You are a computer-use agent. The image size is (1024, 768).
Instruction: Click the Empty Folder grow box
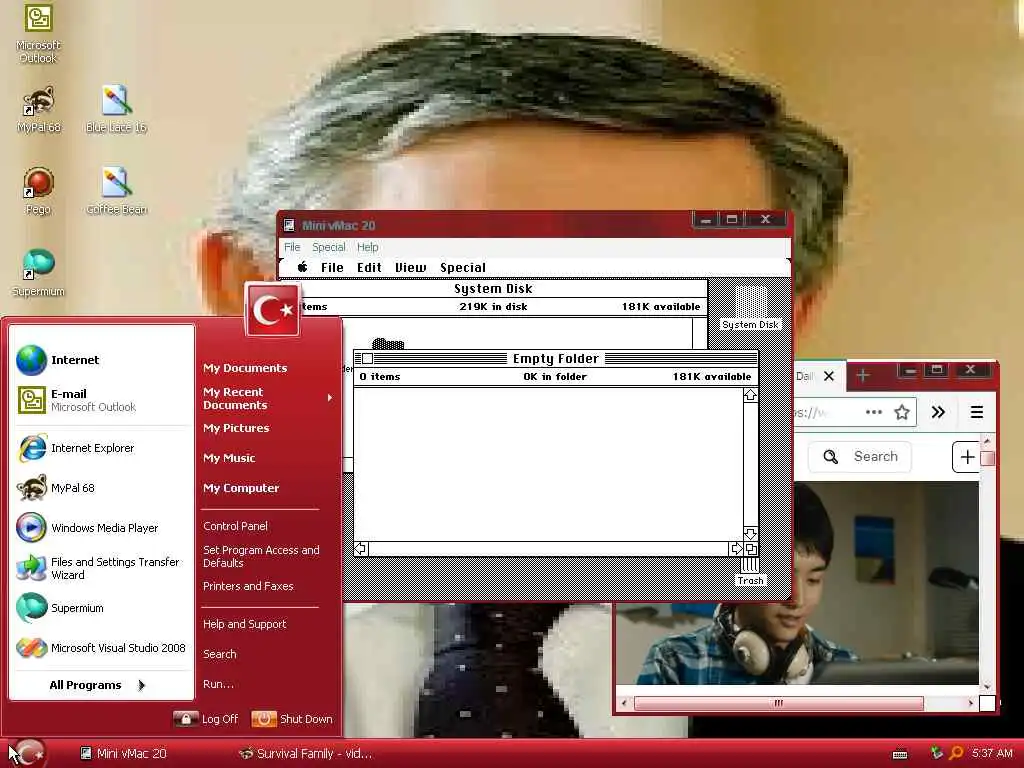click(x=750, y=549)
